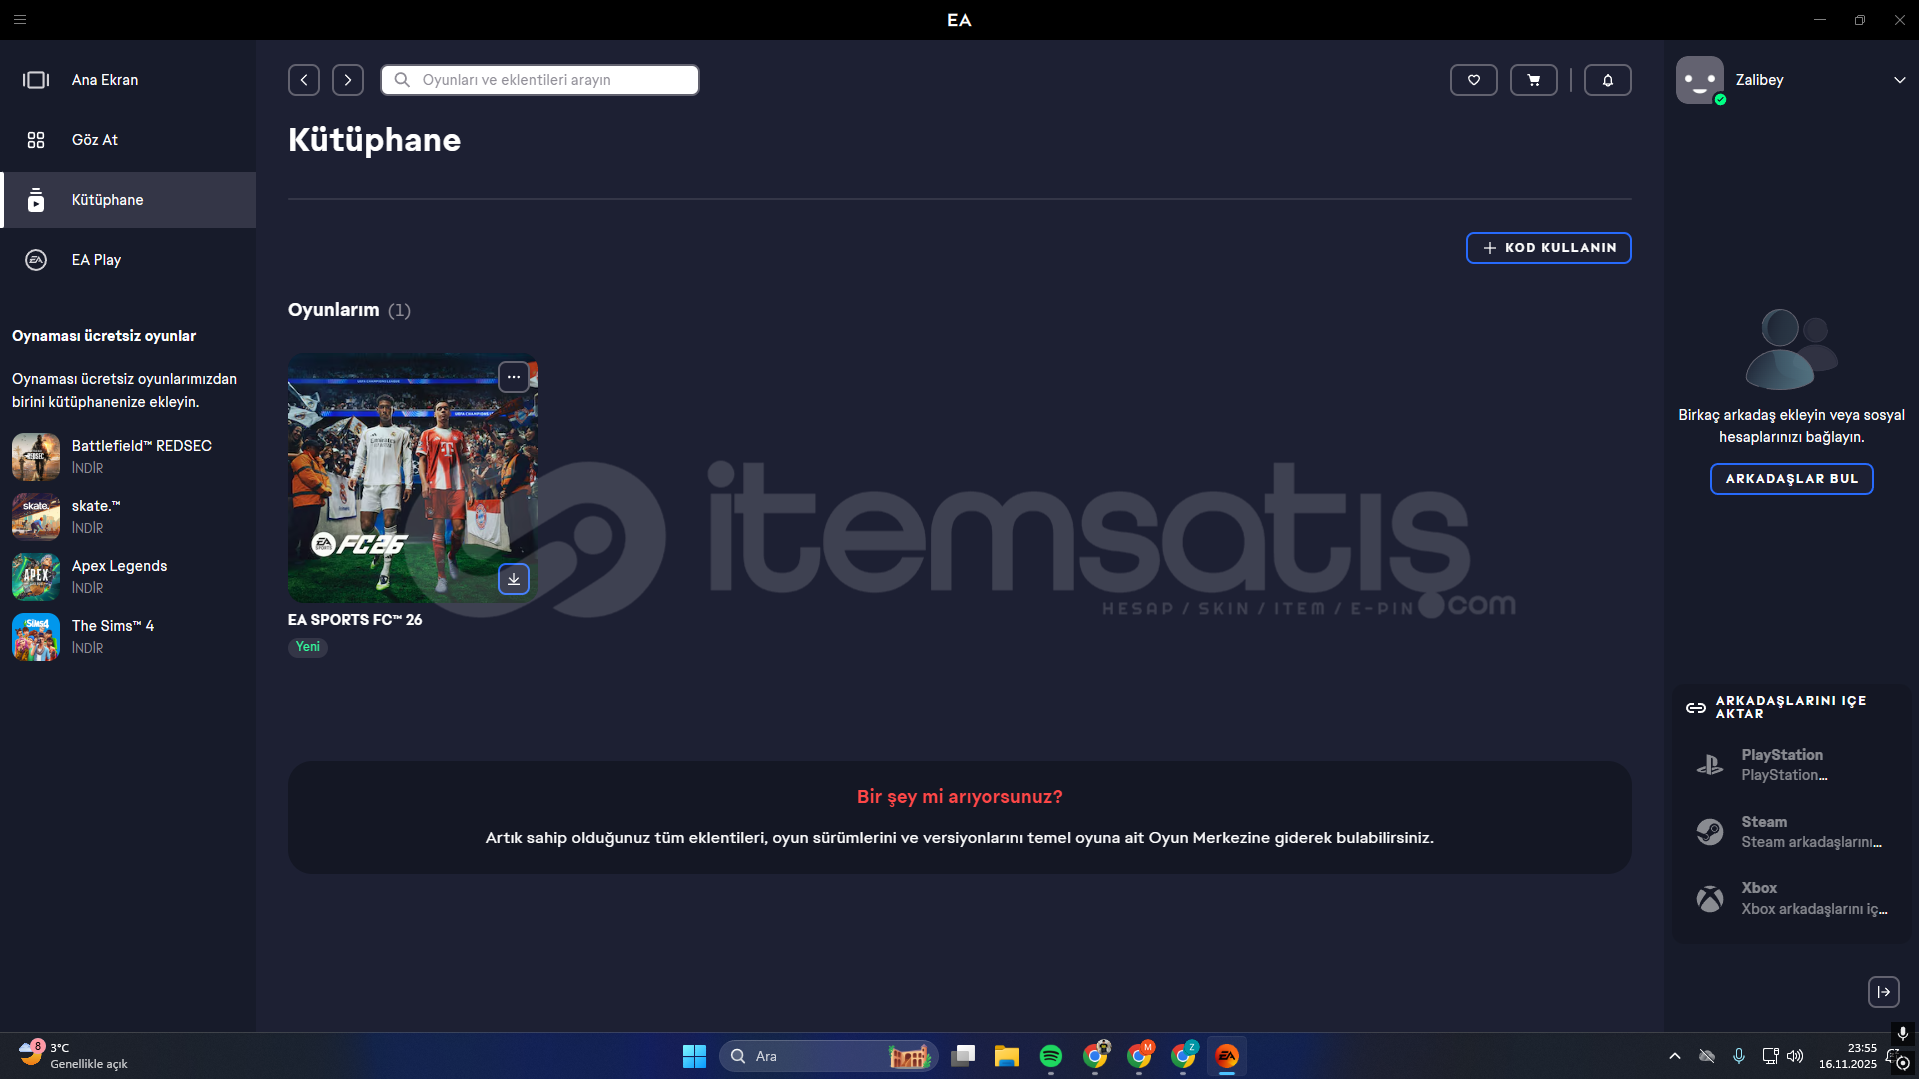Click the taskbar Ara search box
This screenshot has width=1919, height=1079.
point(828,1056)
